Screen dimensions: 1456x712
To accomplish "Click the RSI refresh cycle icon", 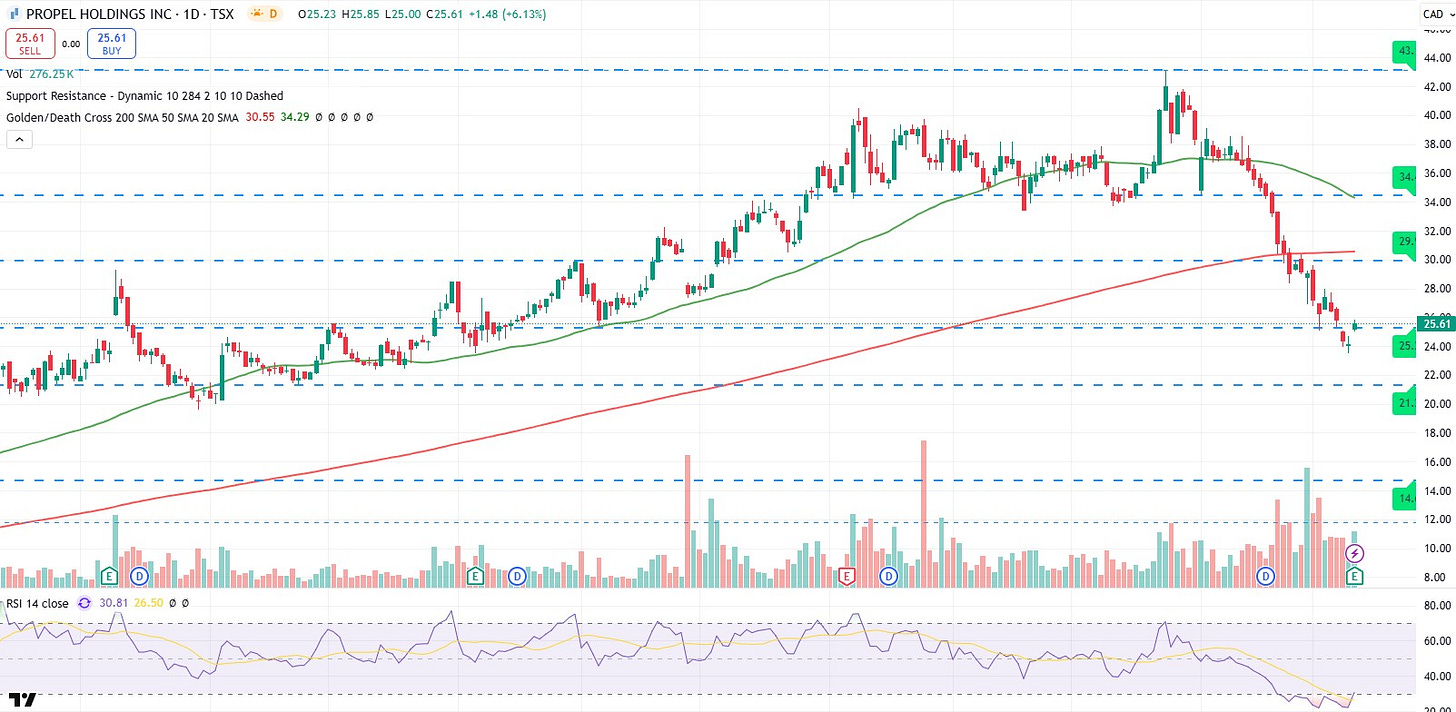I will [84, 603].
